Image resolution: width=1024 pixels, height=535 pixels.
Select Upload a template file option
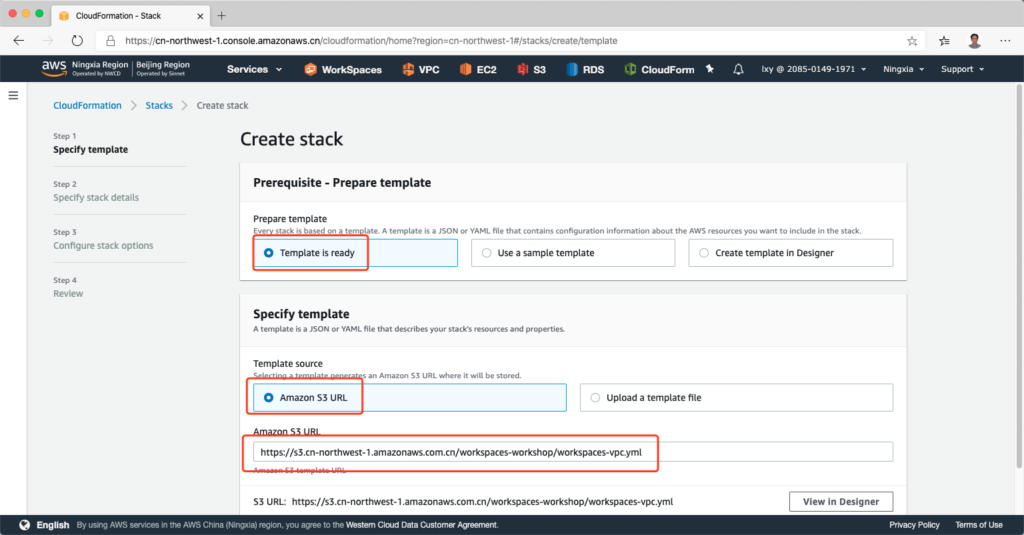coord(595,397)
